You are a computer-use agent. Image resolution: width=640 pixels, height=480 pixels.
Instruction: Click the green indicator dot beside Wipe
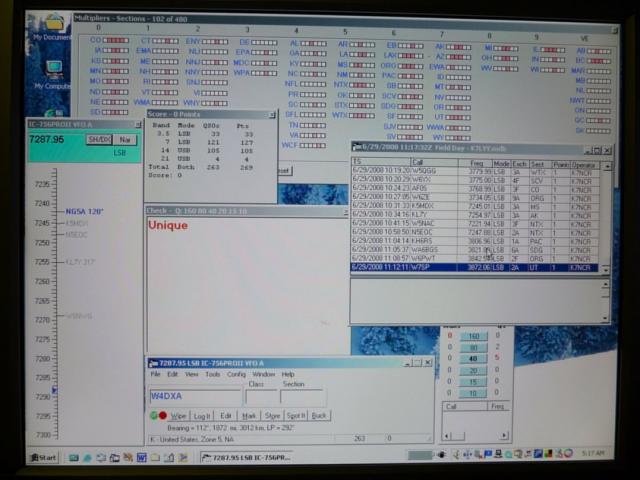pyautogui.click(x=154, y=415)
